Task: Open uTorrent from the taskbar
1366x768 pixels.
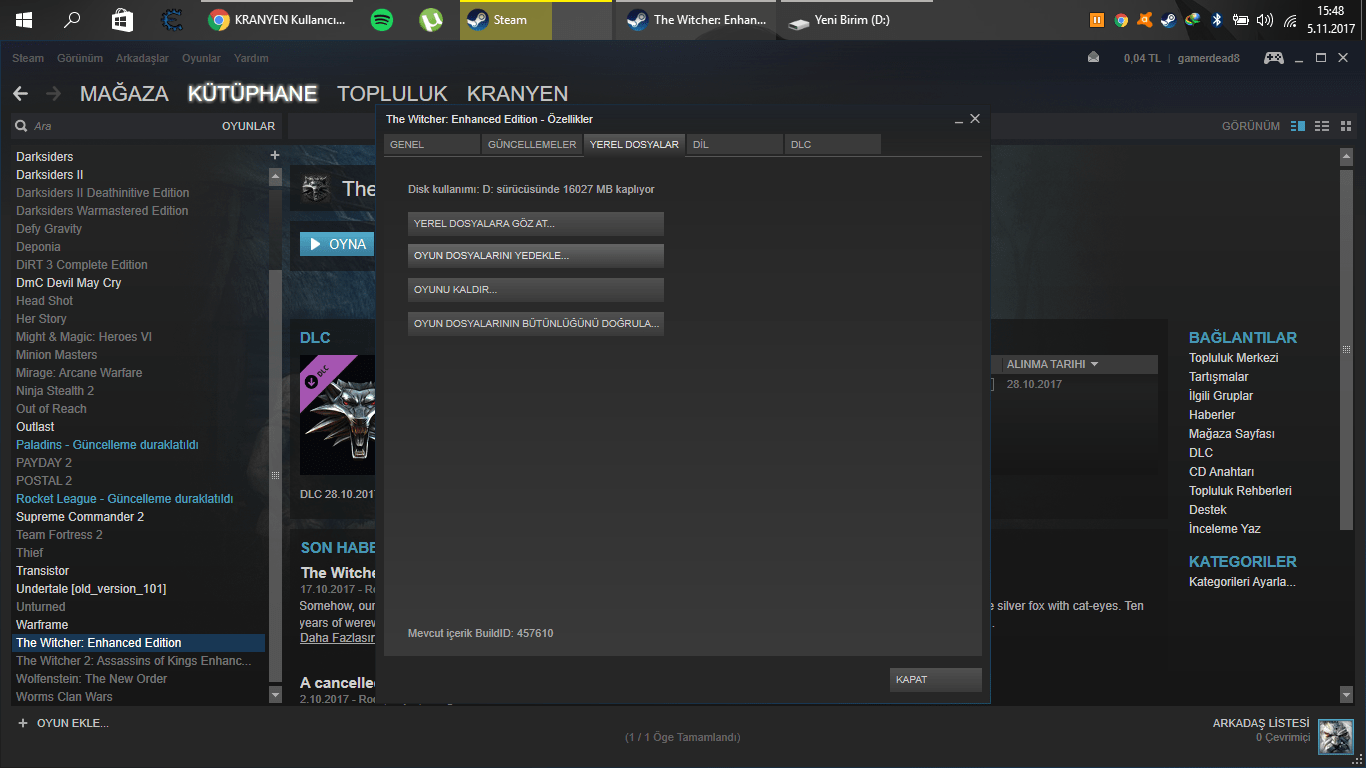Action: 431,20
